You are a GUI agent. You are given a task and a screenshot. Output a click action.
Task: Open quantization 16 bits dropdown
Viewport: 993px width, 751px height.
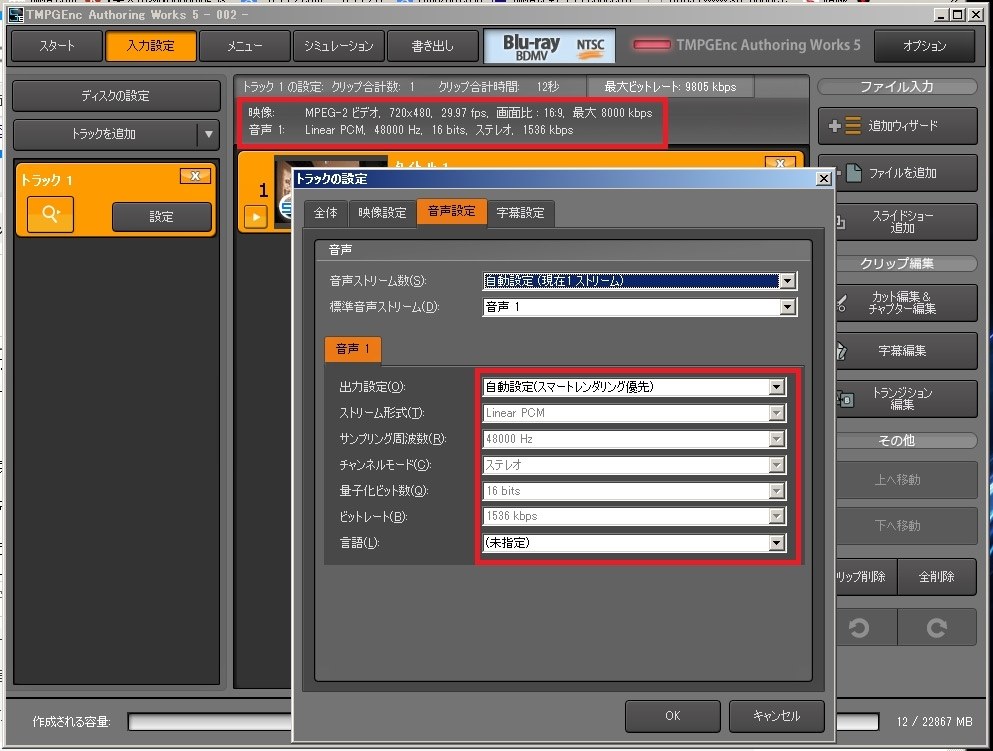(x=776, y=491)
